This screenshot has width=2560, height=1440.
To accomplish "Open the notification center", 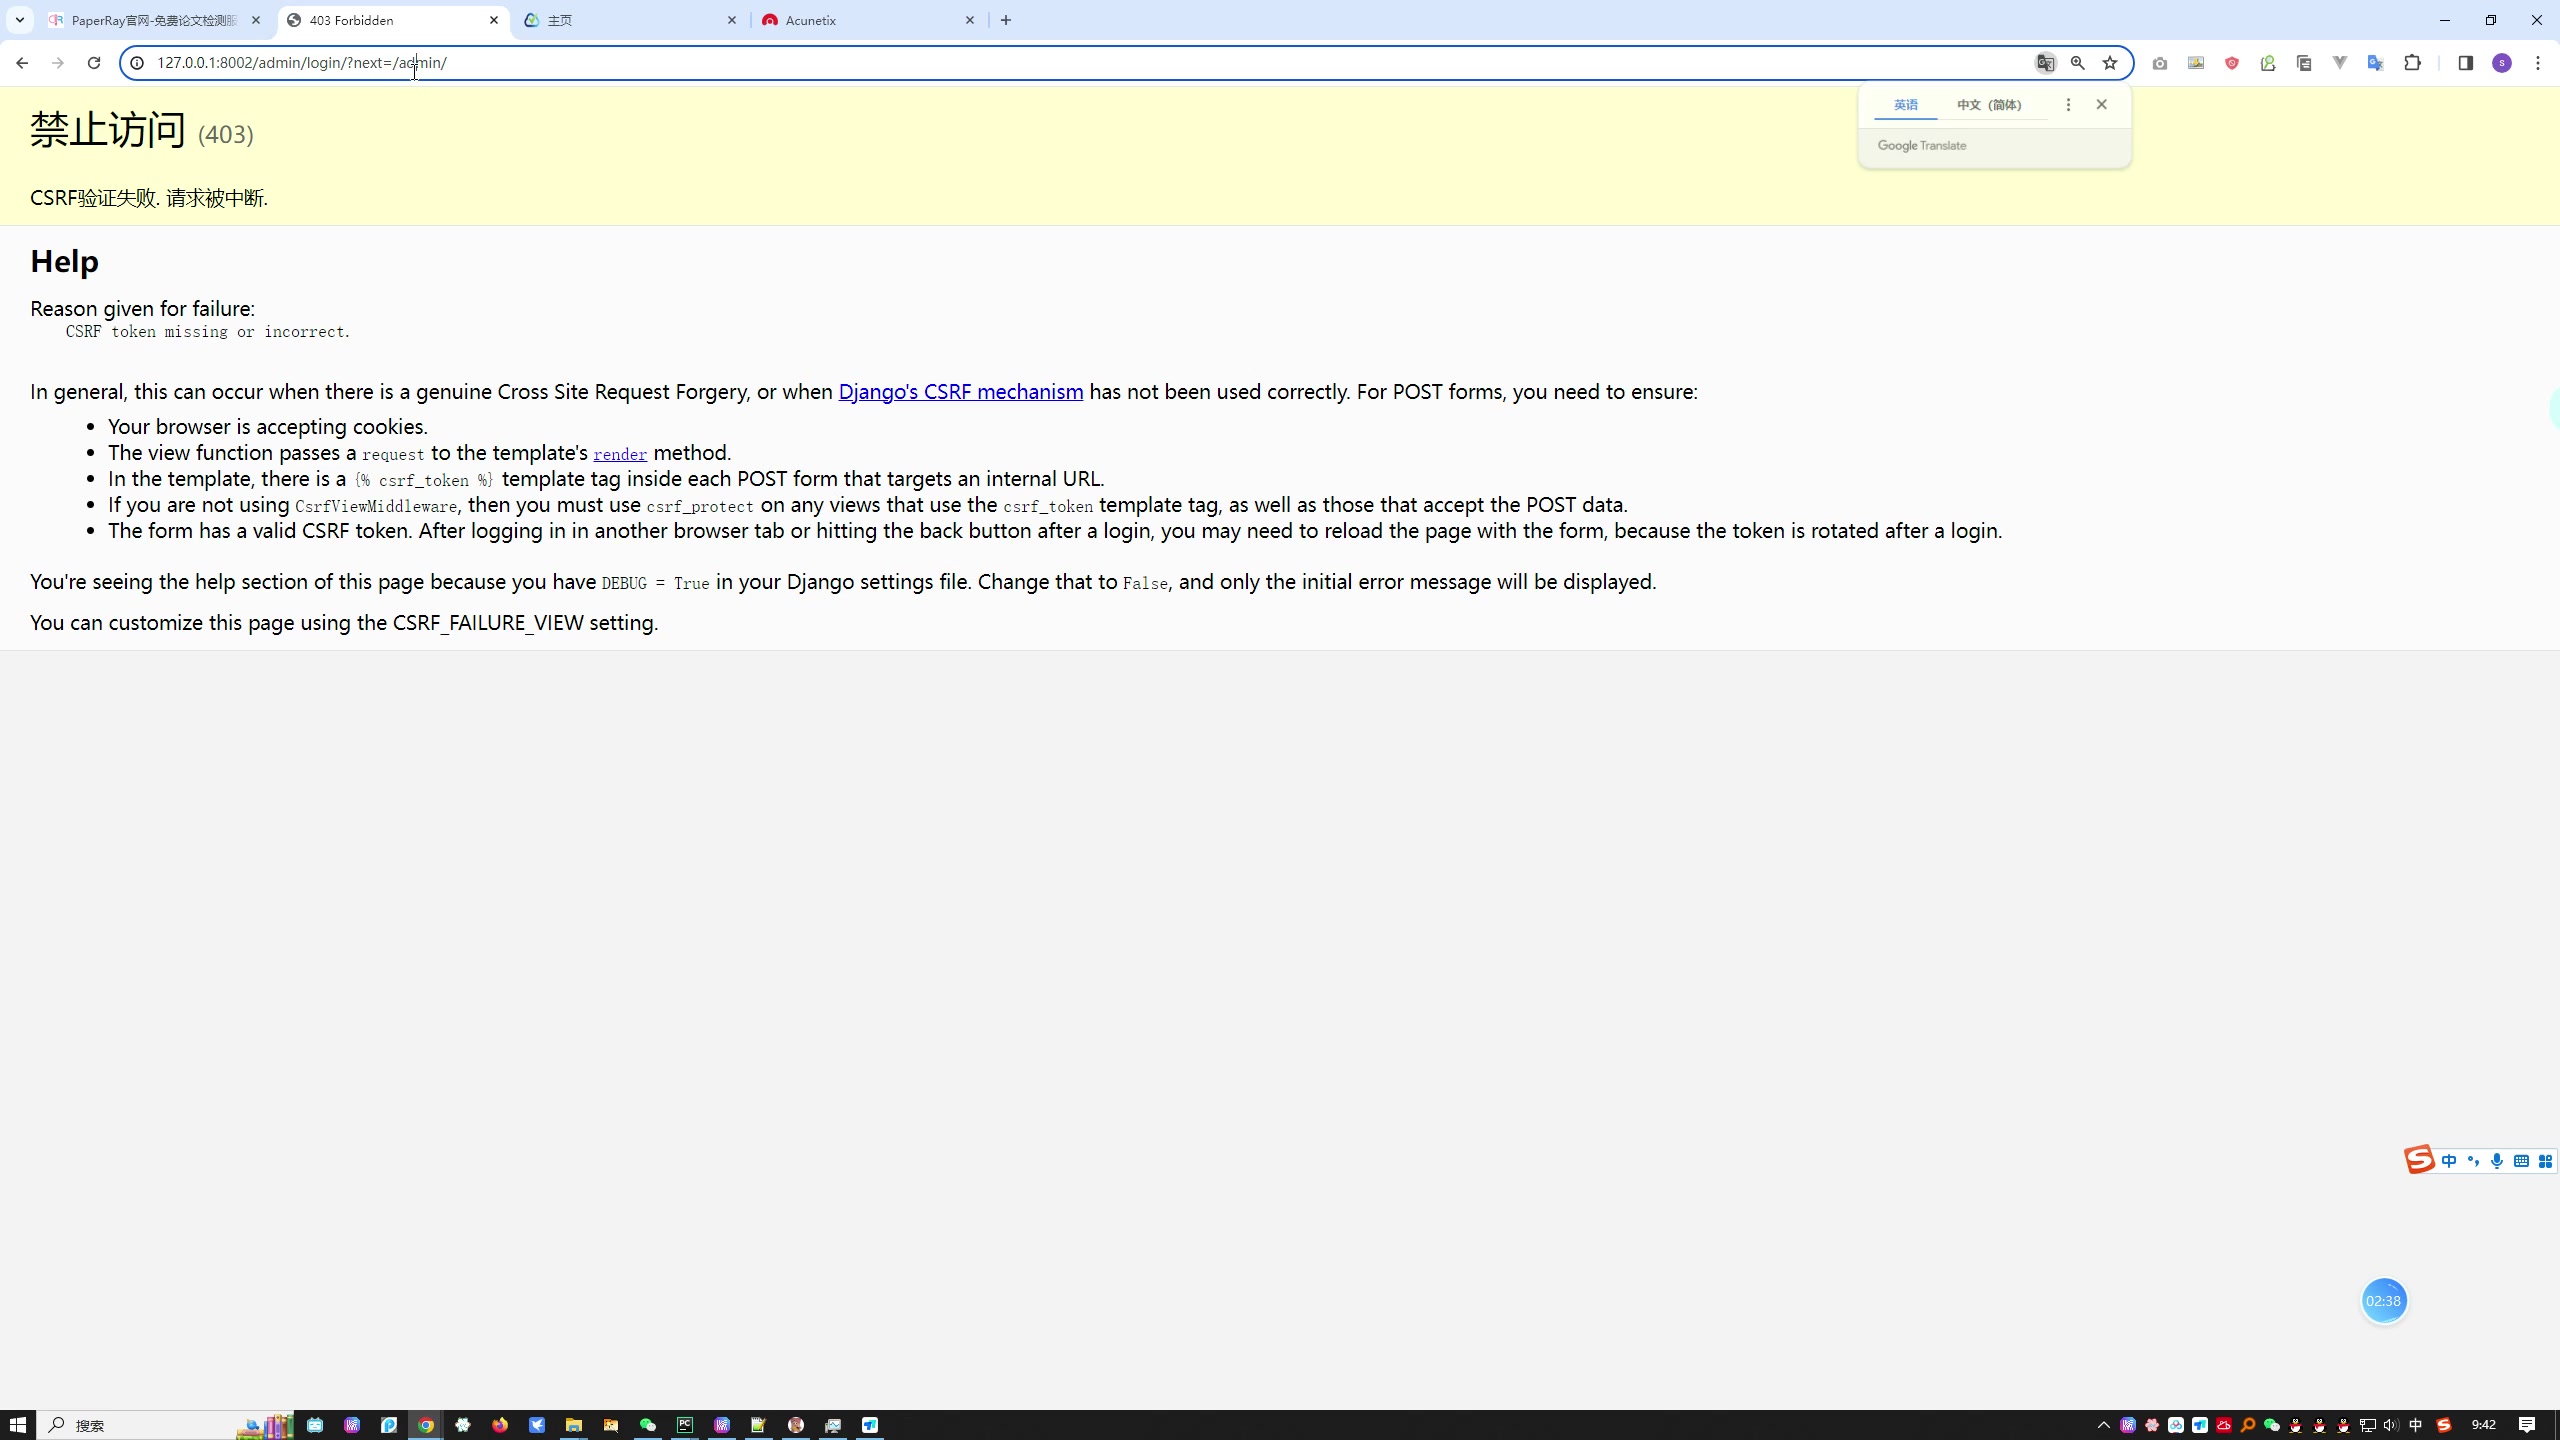I will 2527,1425.
